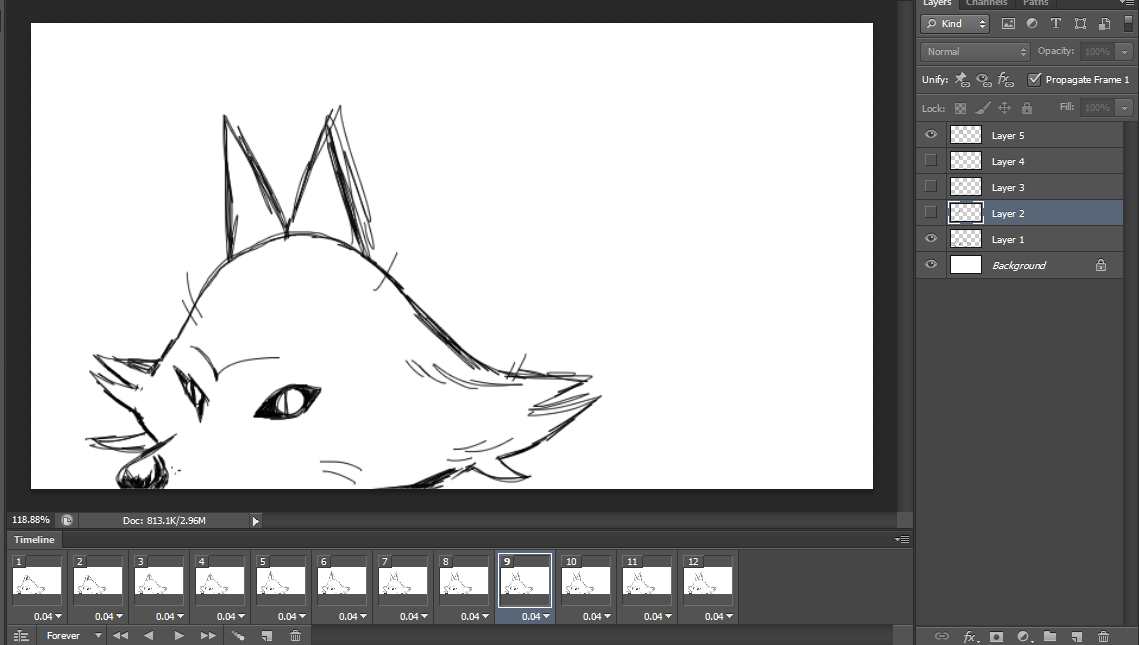Duplicate selected frame in Timeline

(x=267, y=636)
